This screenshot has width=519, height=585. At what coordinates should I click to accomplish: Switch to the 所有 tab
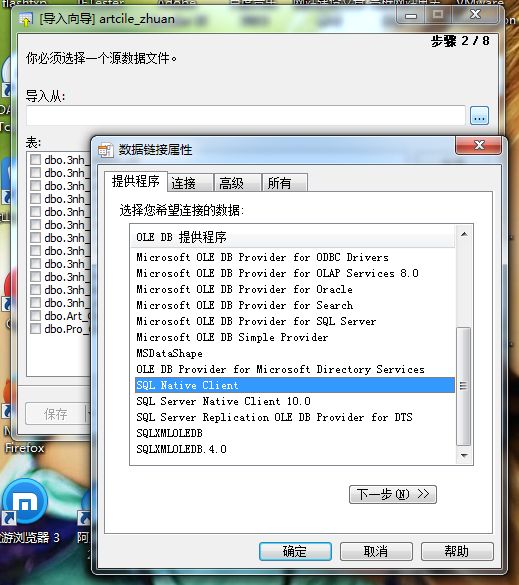click(285, 183)
